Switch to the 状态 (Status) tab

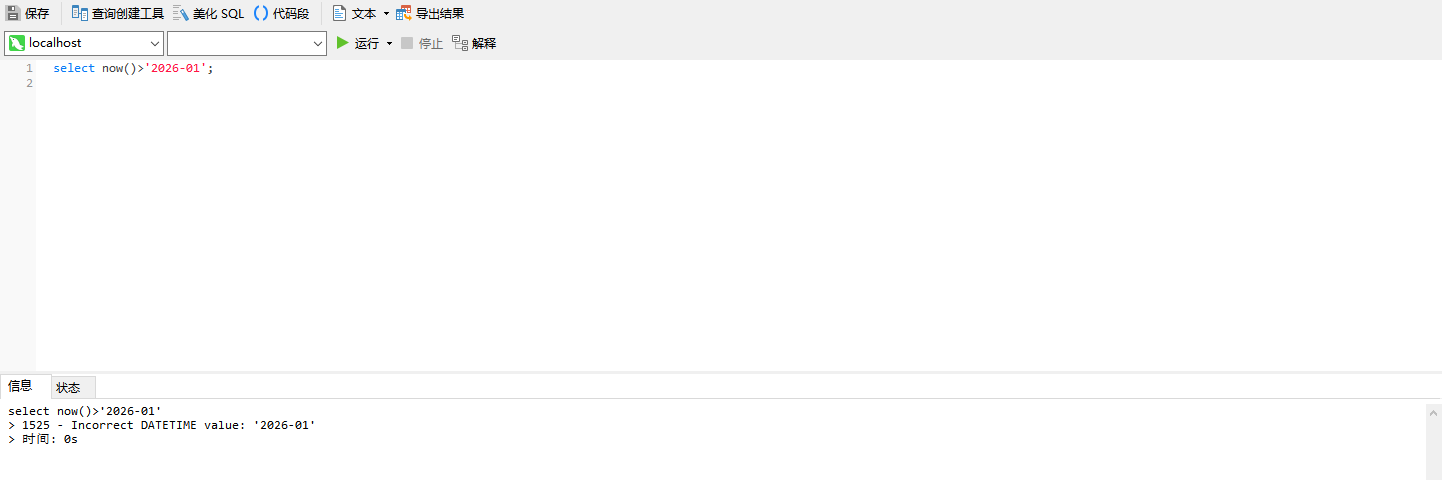click(x=68, y=387)
